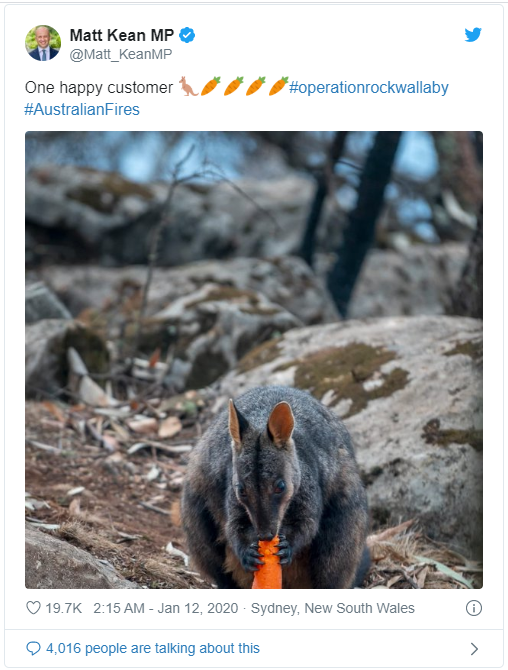Click the last carrot emoji
Screen dimensions: 508x670
pyautogui.click(x=278, y=86)
